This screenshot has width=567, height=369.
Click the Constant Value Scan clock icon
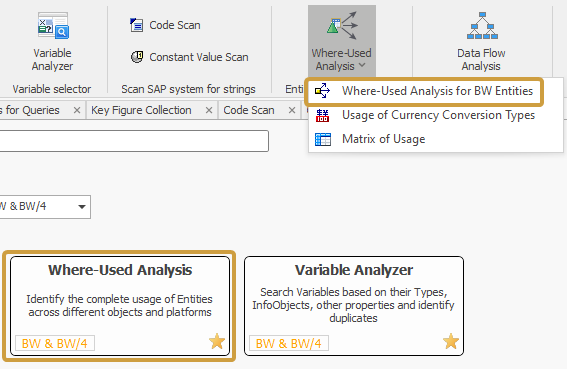tap(137, 57)
